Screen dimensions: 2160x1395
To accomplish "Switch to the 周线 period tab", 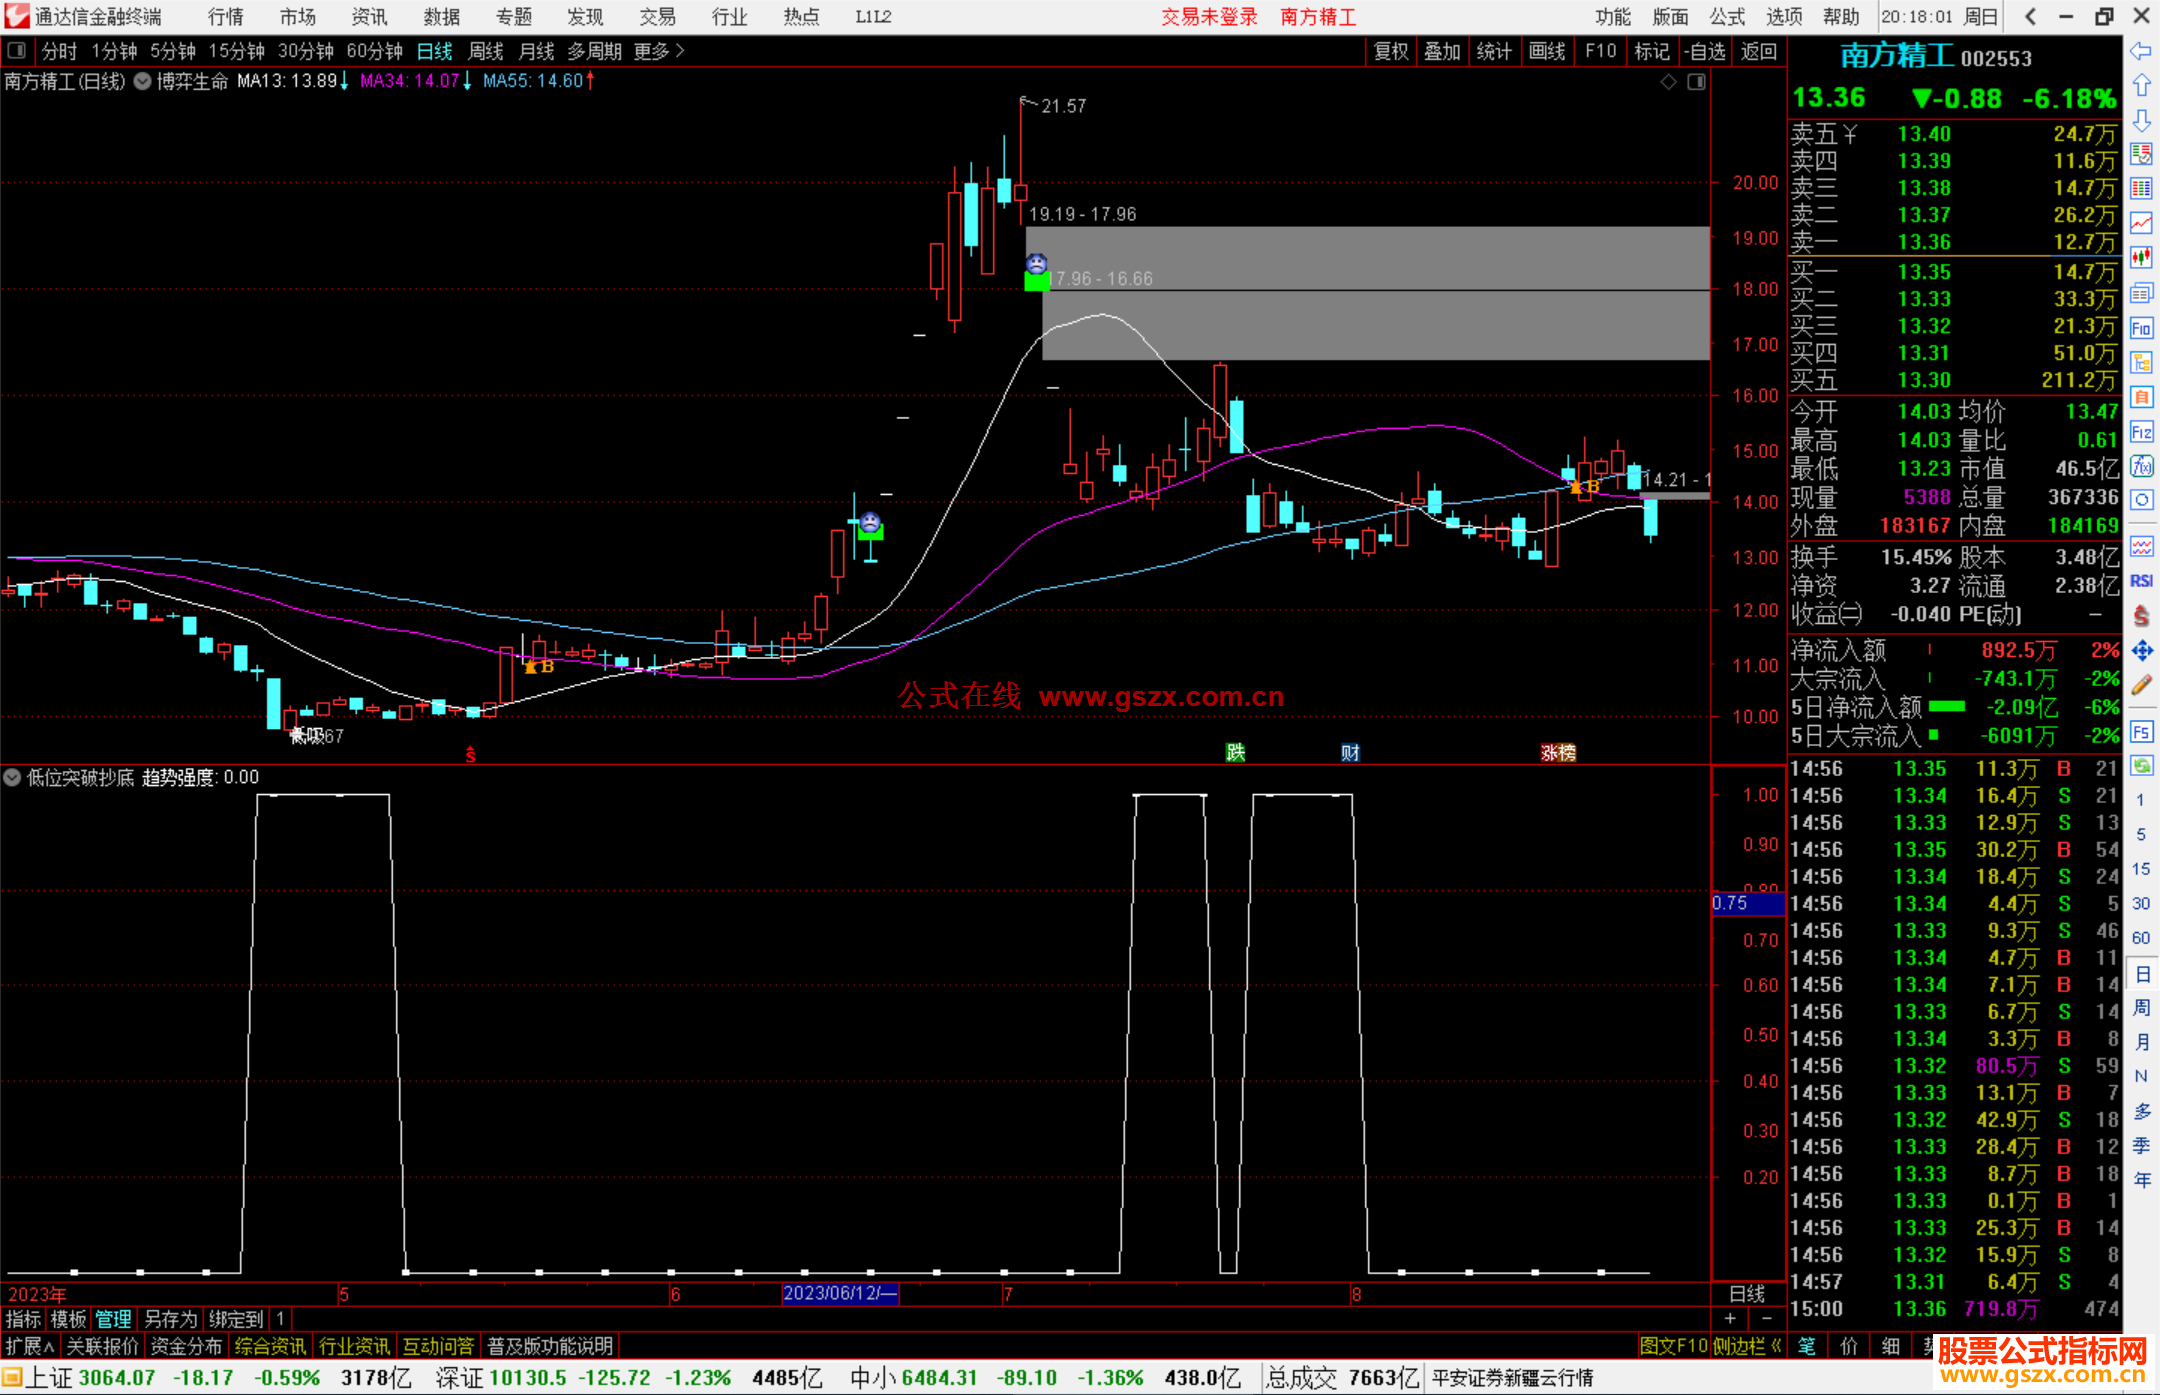I will point(486,51).
